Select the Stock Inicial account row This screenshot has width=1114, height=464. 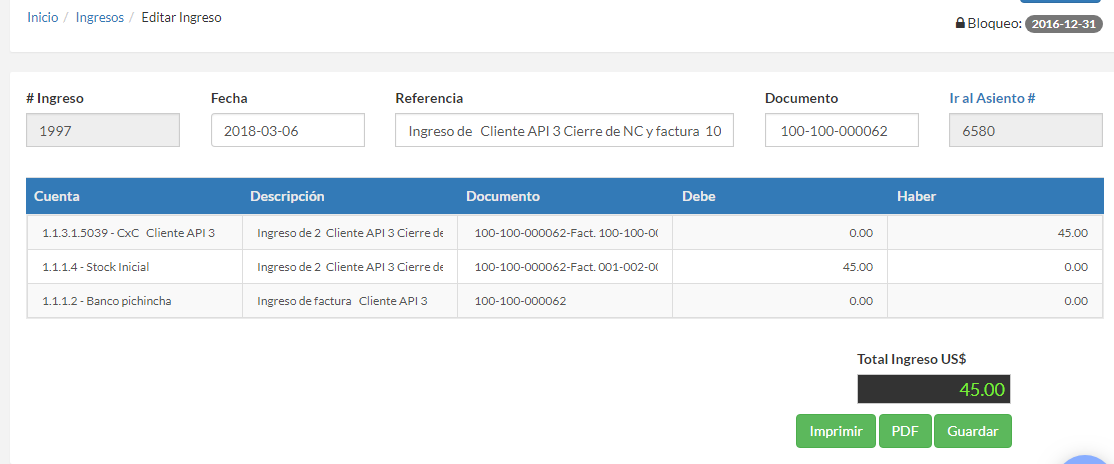[x=134, y=267]
